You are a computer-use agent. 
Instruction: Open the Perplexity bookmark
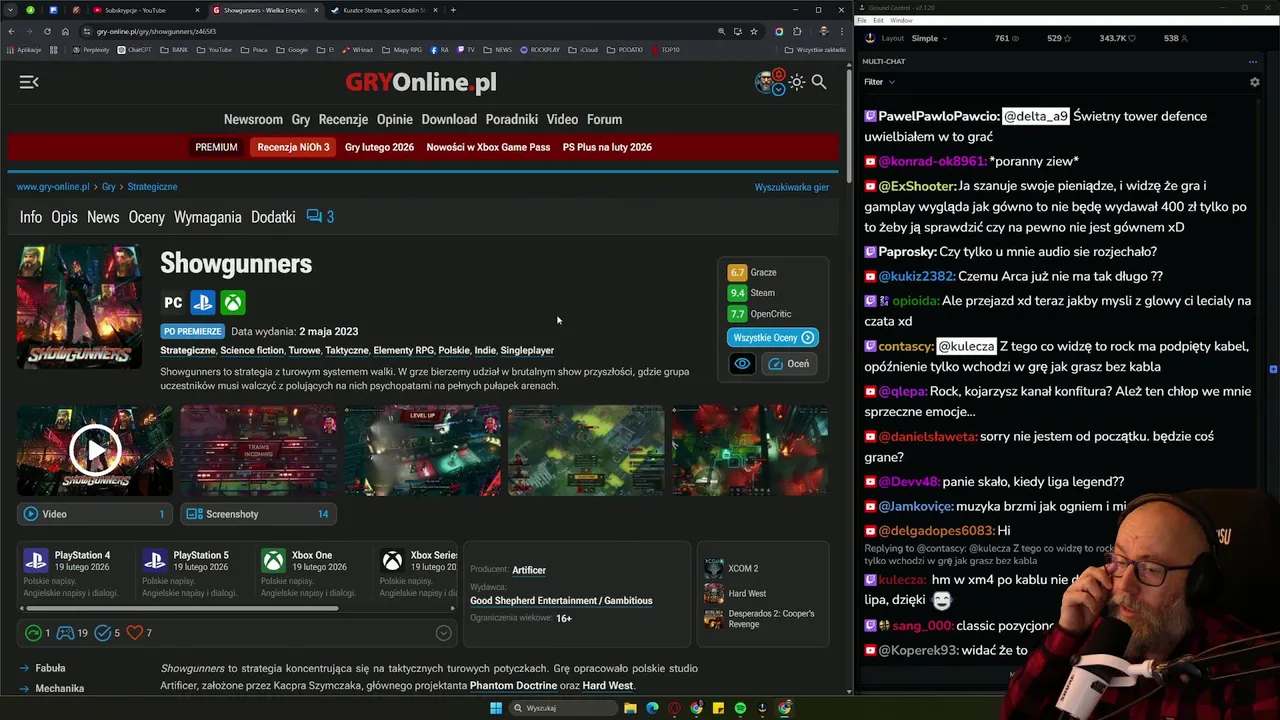[91, 49]
